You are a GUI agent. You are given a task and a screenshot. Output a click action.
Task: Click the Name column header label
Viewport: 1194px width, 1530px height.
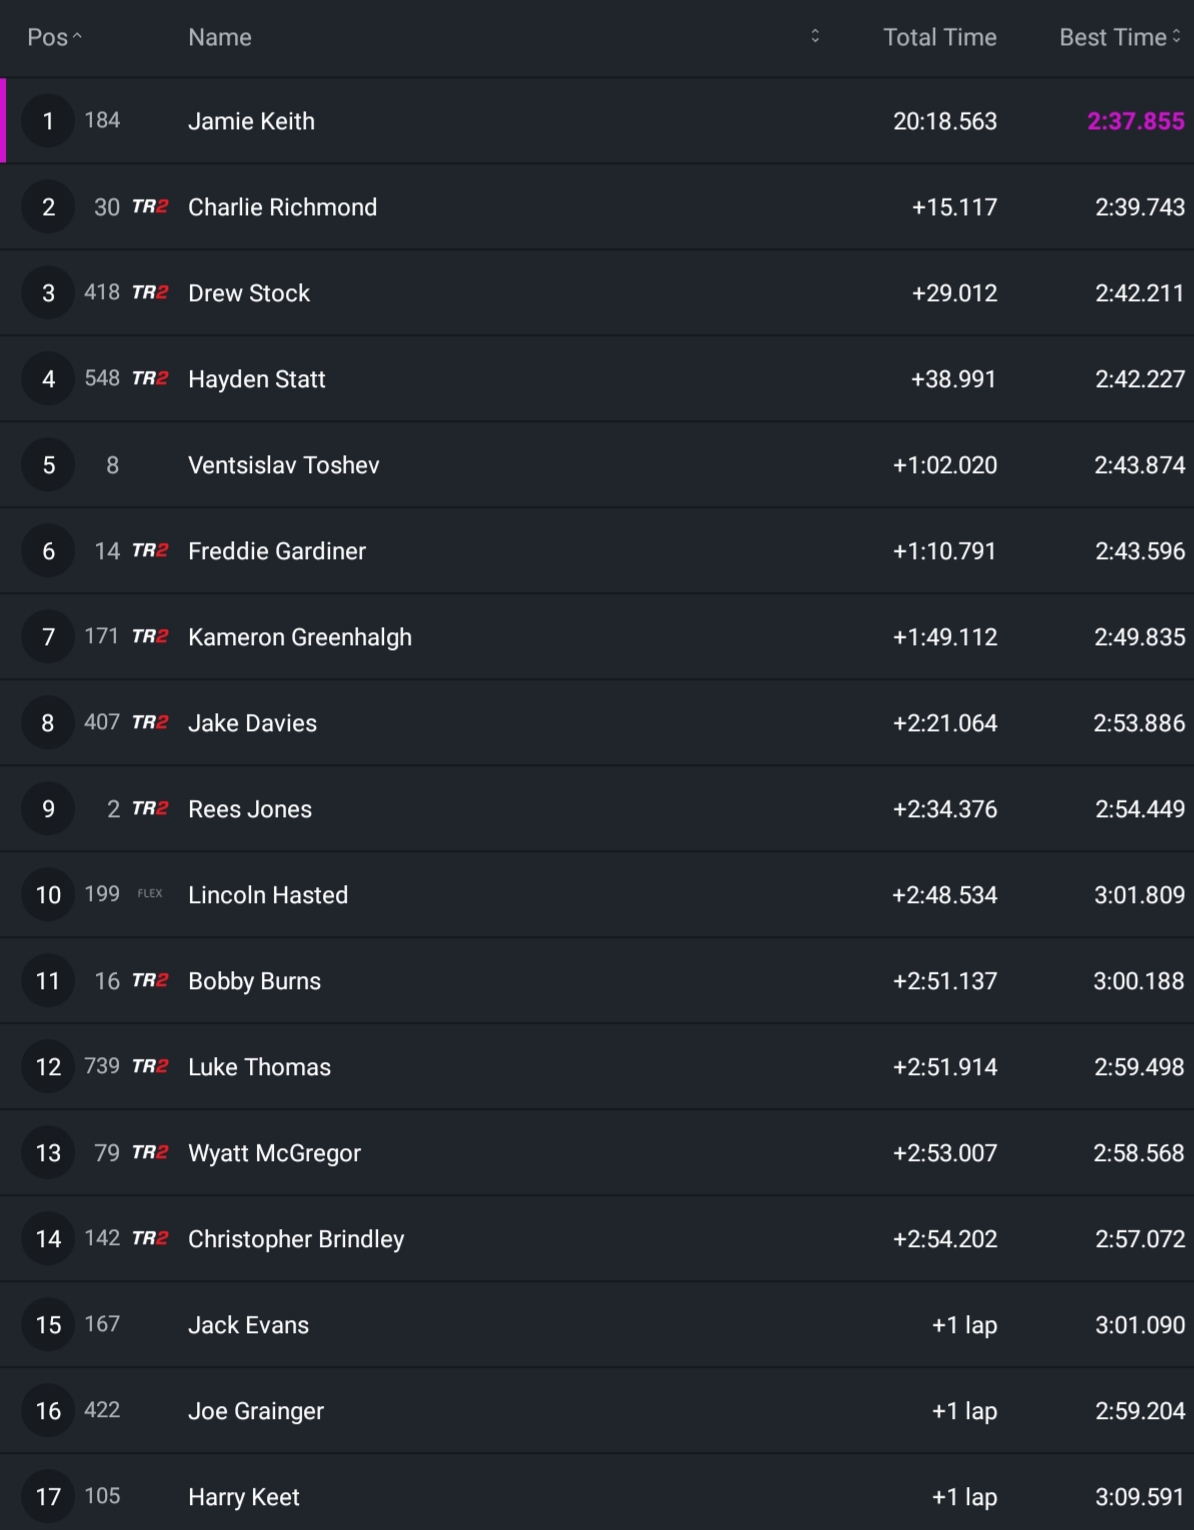click(220, 38)
